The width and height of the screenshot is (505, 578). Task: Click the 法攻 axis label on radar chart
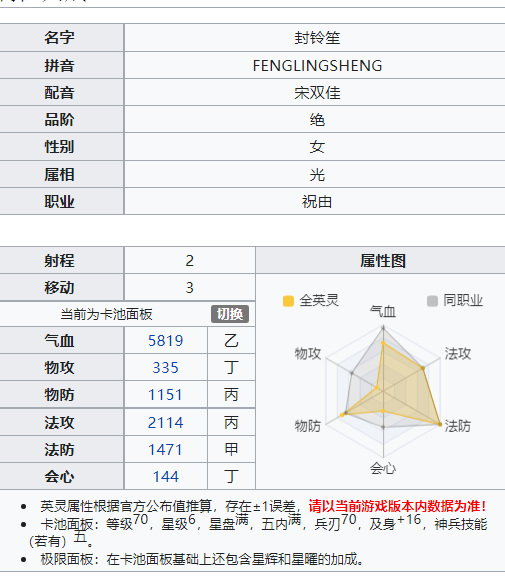coord(458,354)
